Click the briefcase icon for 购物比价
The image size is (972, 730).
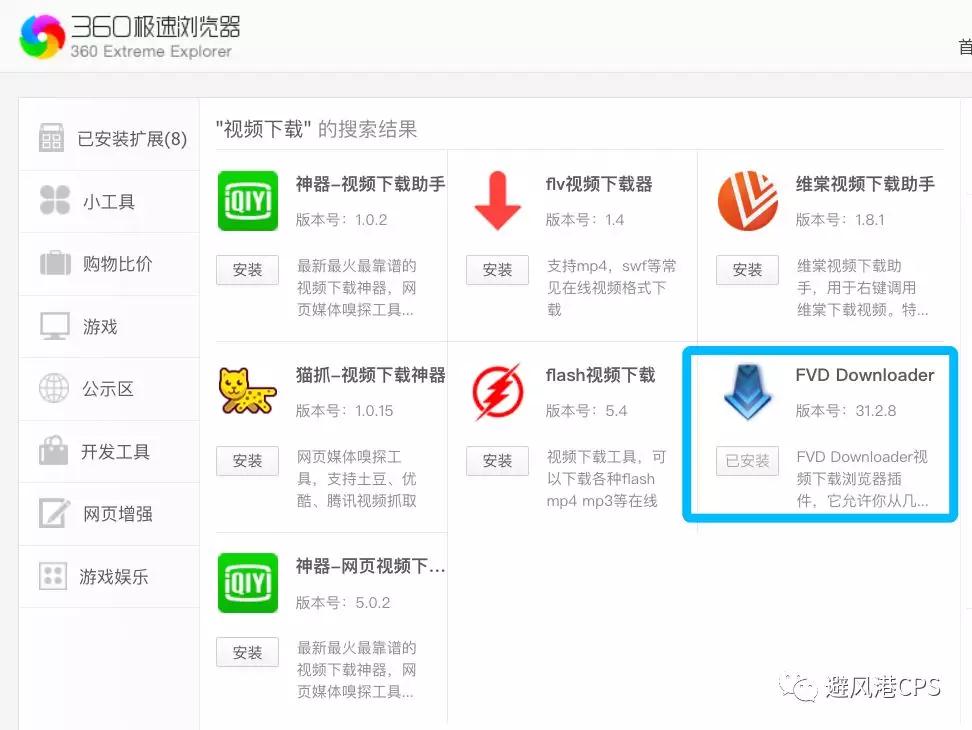point(55,263)
